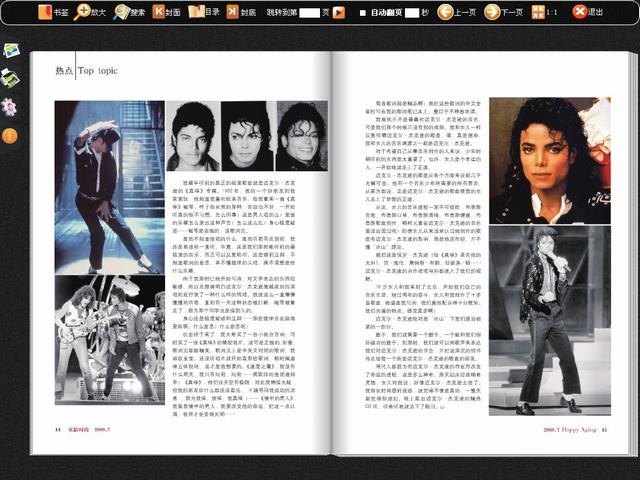Exit the reader with 退出
This screenshot has height=480, width=640.
point(587,12)
